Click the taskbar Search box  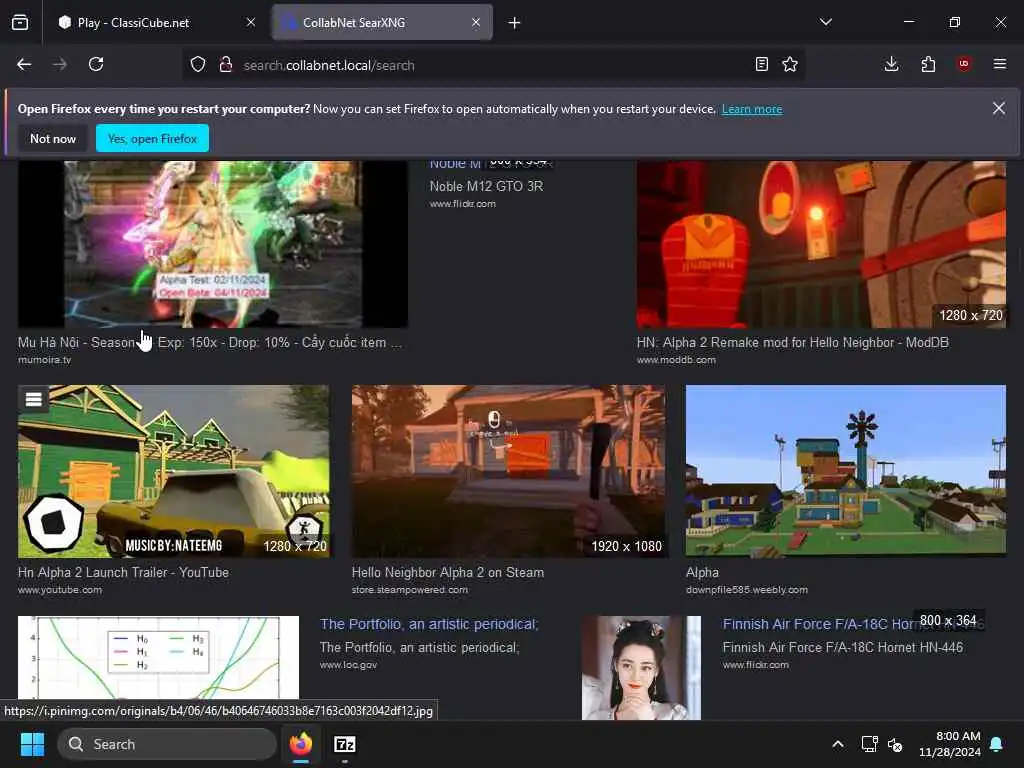click(167, 744)
